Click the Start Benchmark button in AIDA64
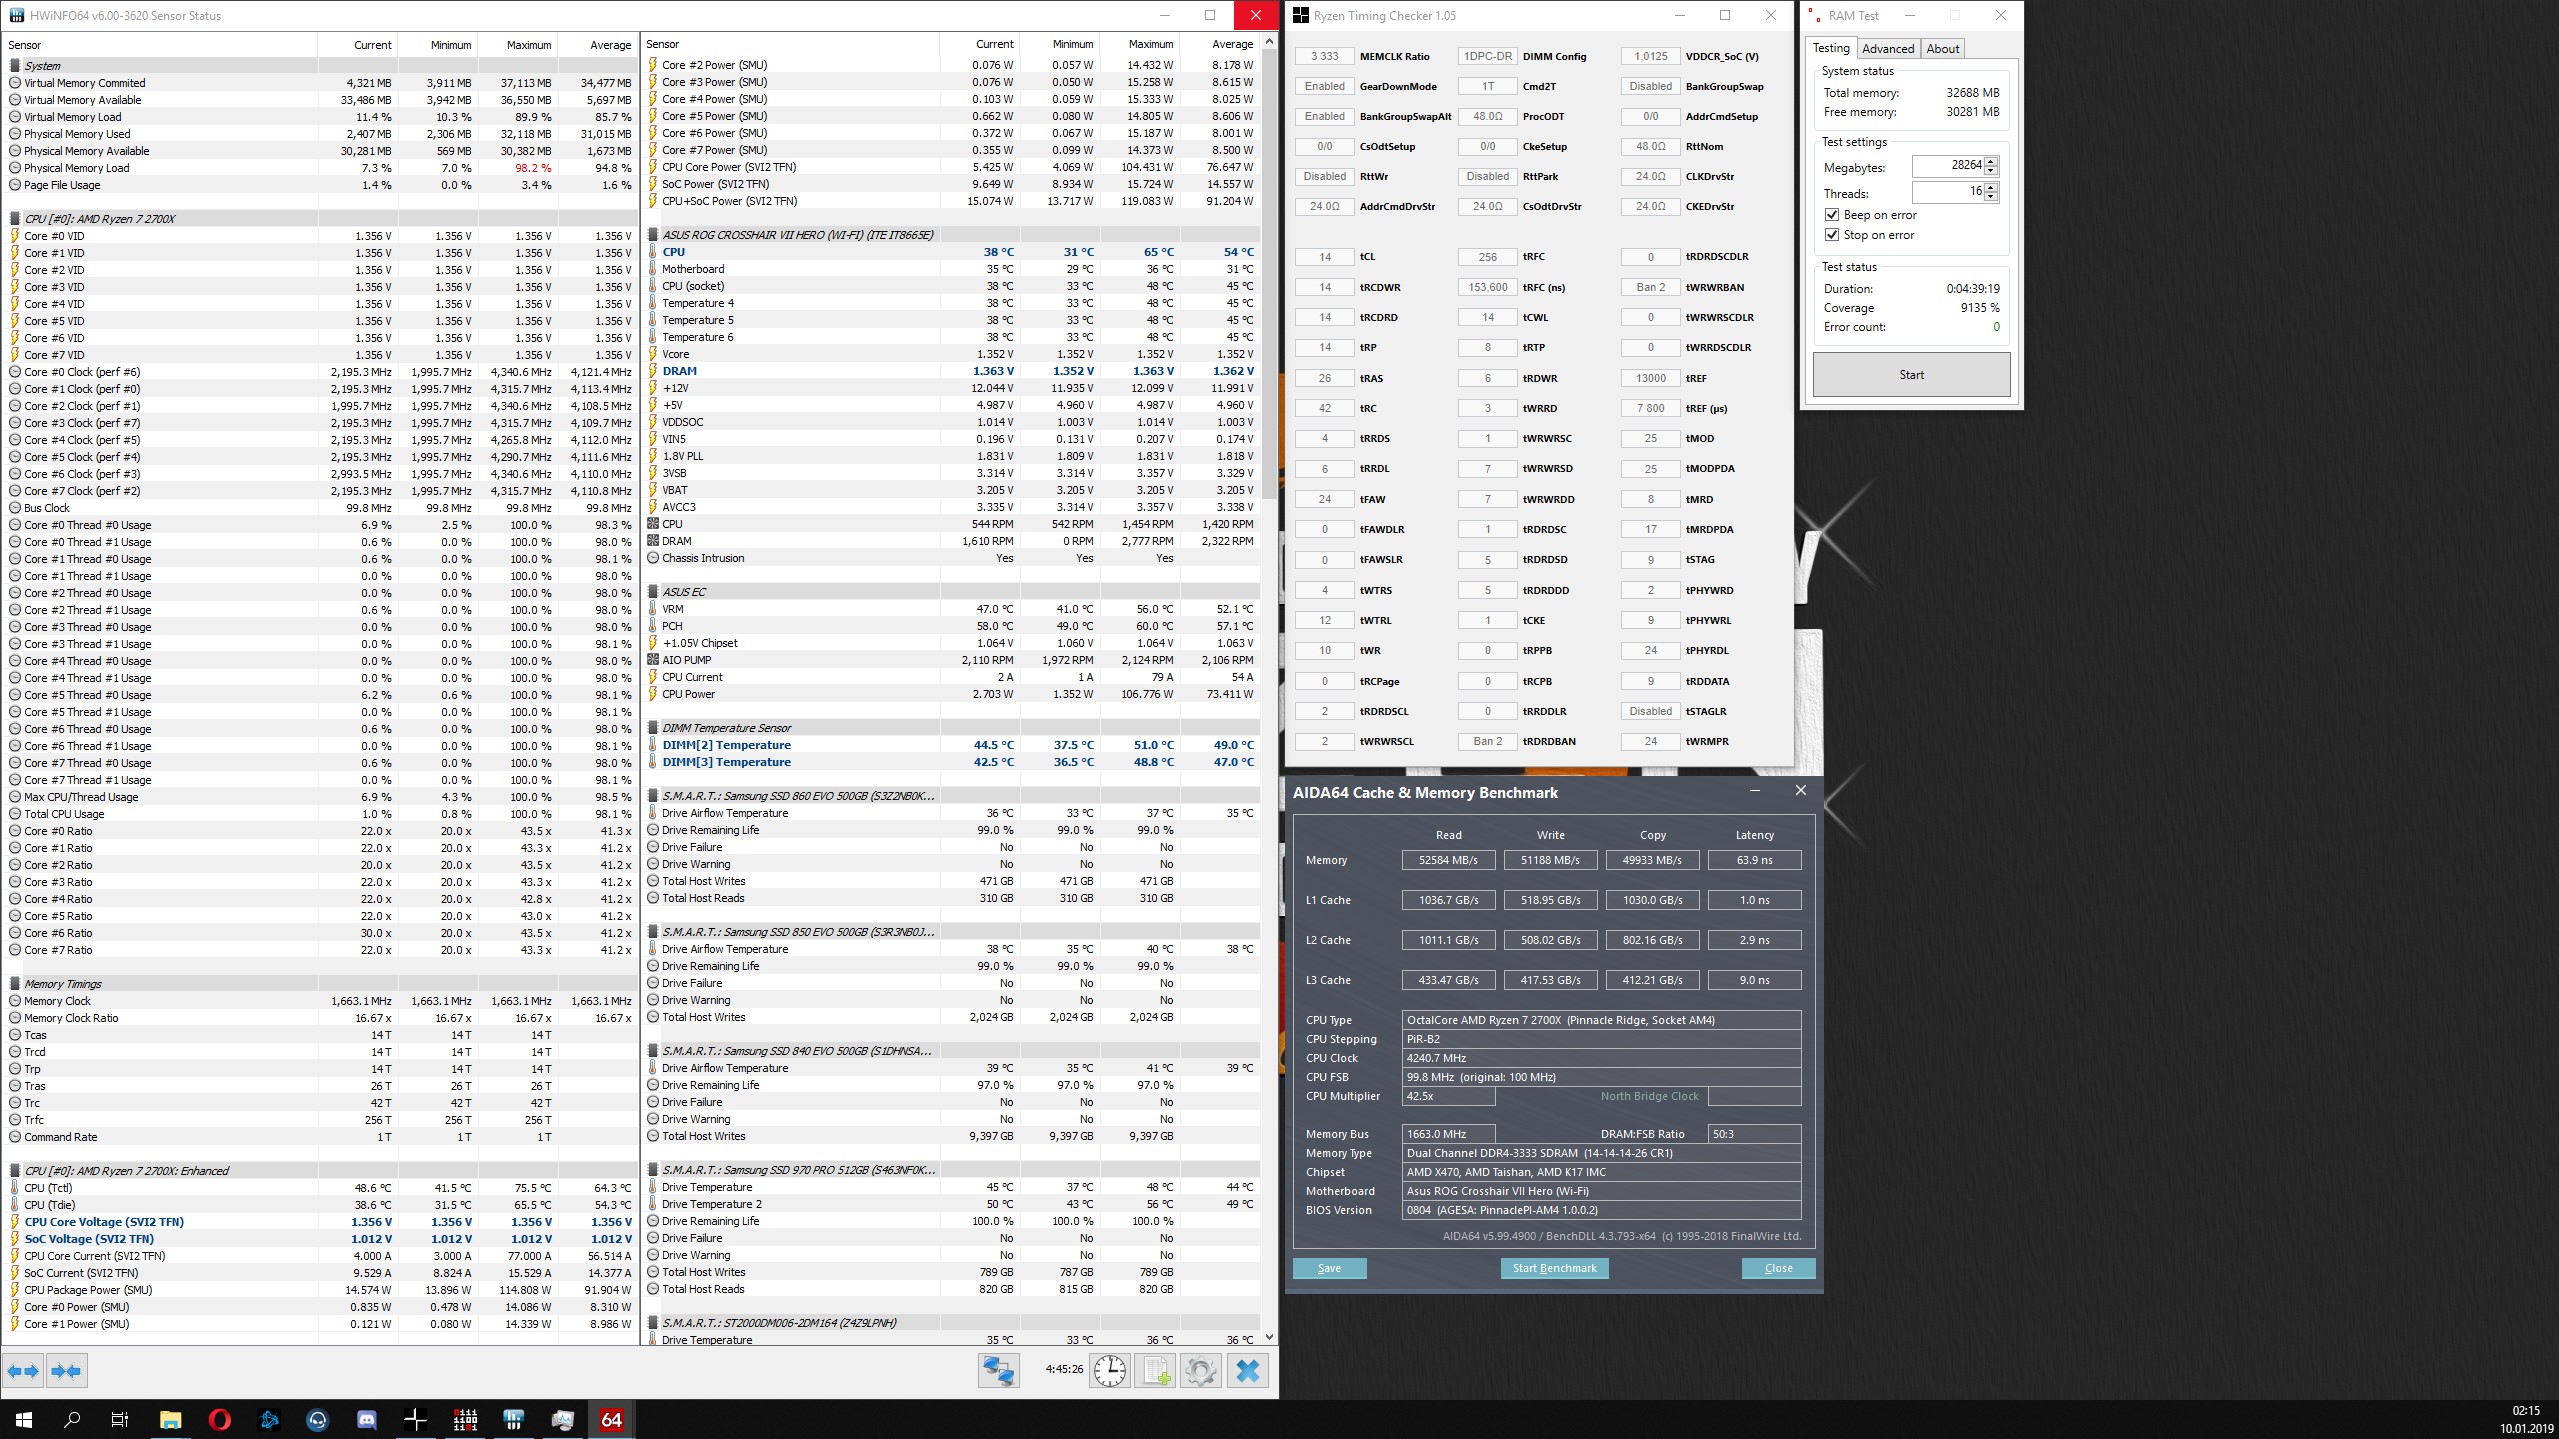This screenshot has width=2559, height=1439. [x=1554, y=1268]
